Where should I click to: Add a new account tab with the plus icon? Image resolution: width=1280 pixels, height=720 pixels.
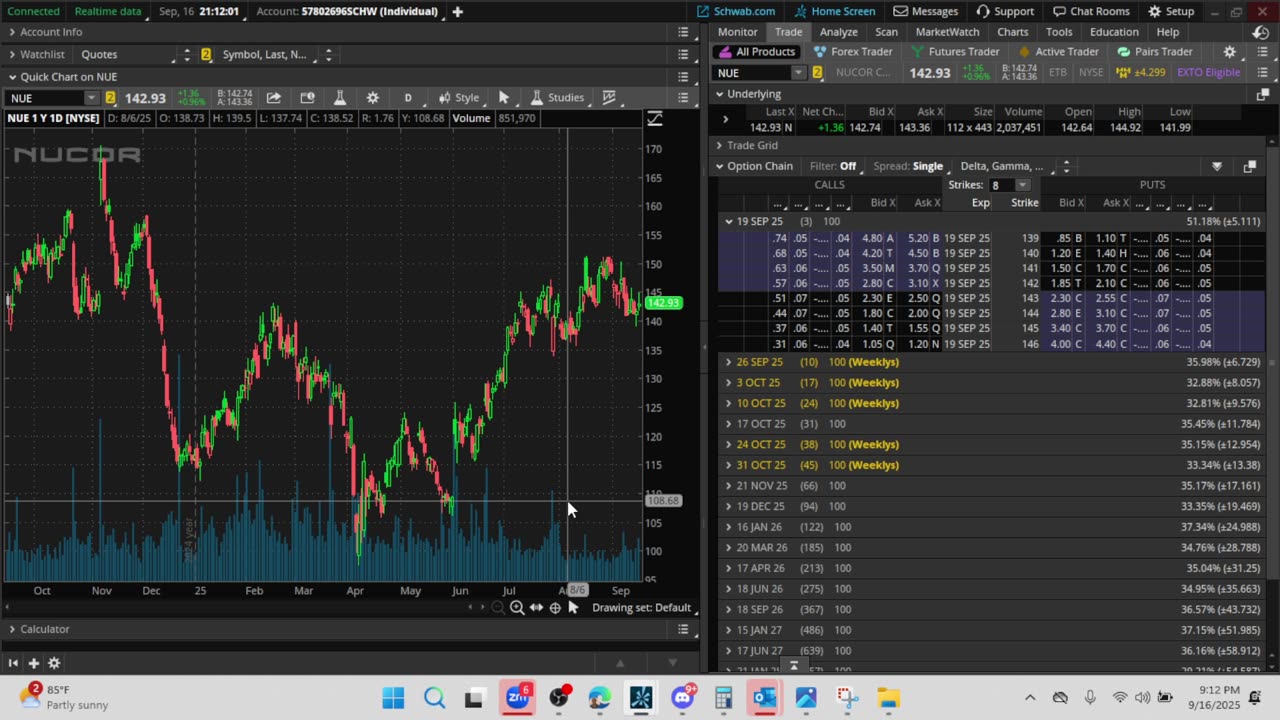point(457,11)
